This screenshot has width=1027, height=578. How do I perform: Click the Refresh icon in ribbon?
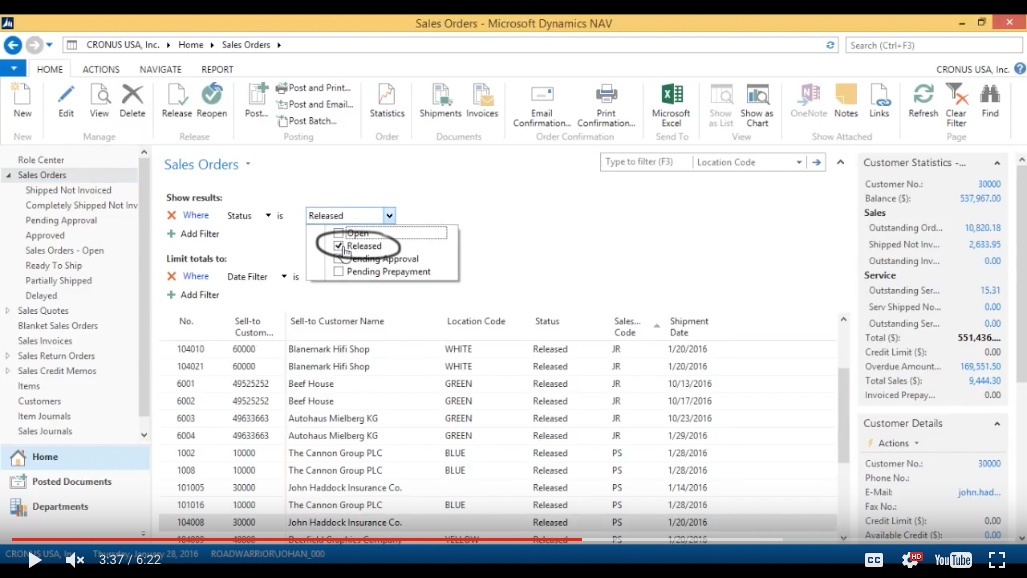click(924, 94)
